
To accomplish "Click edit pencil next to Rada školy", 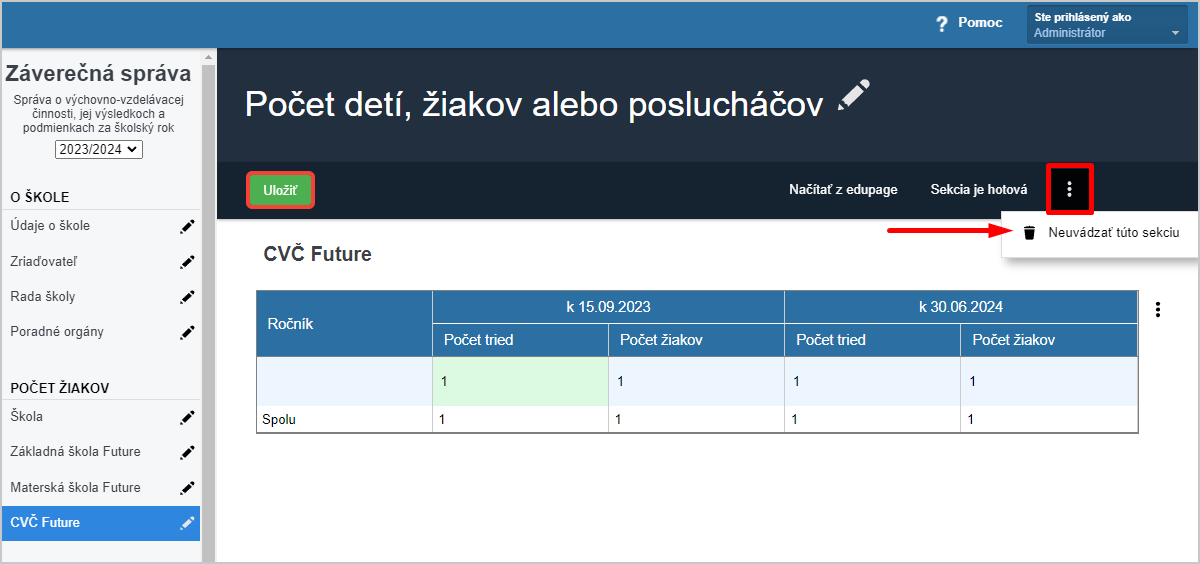I will coord(187,297).
